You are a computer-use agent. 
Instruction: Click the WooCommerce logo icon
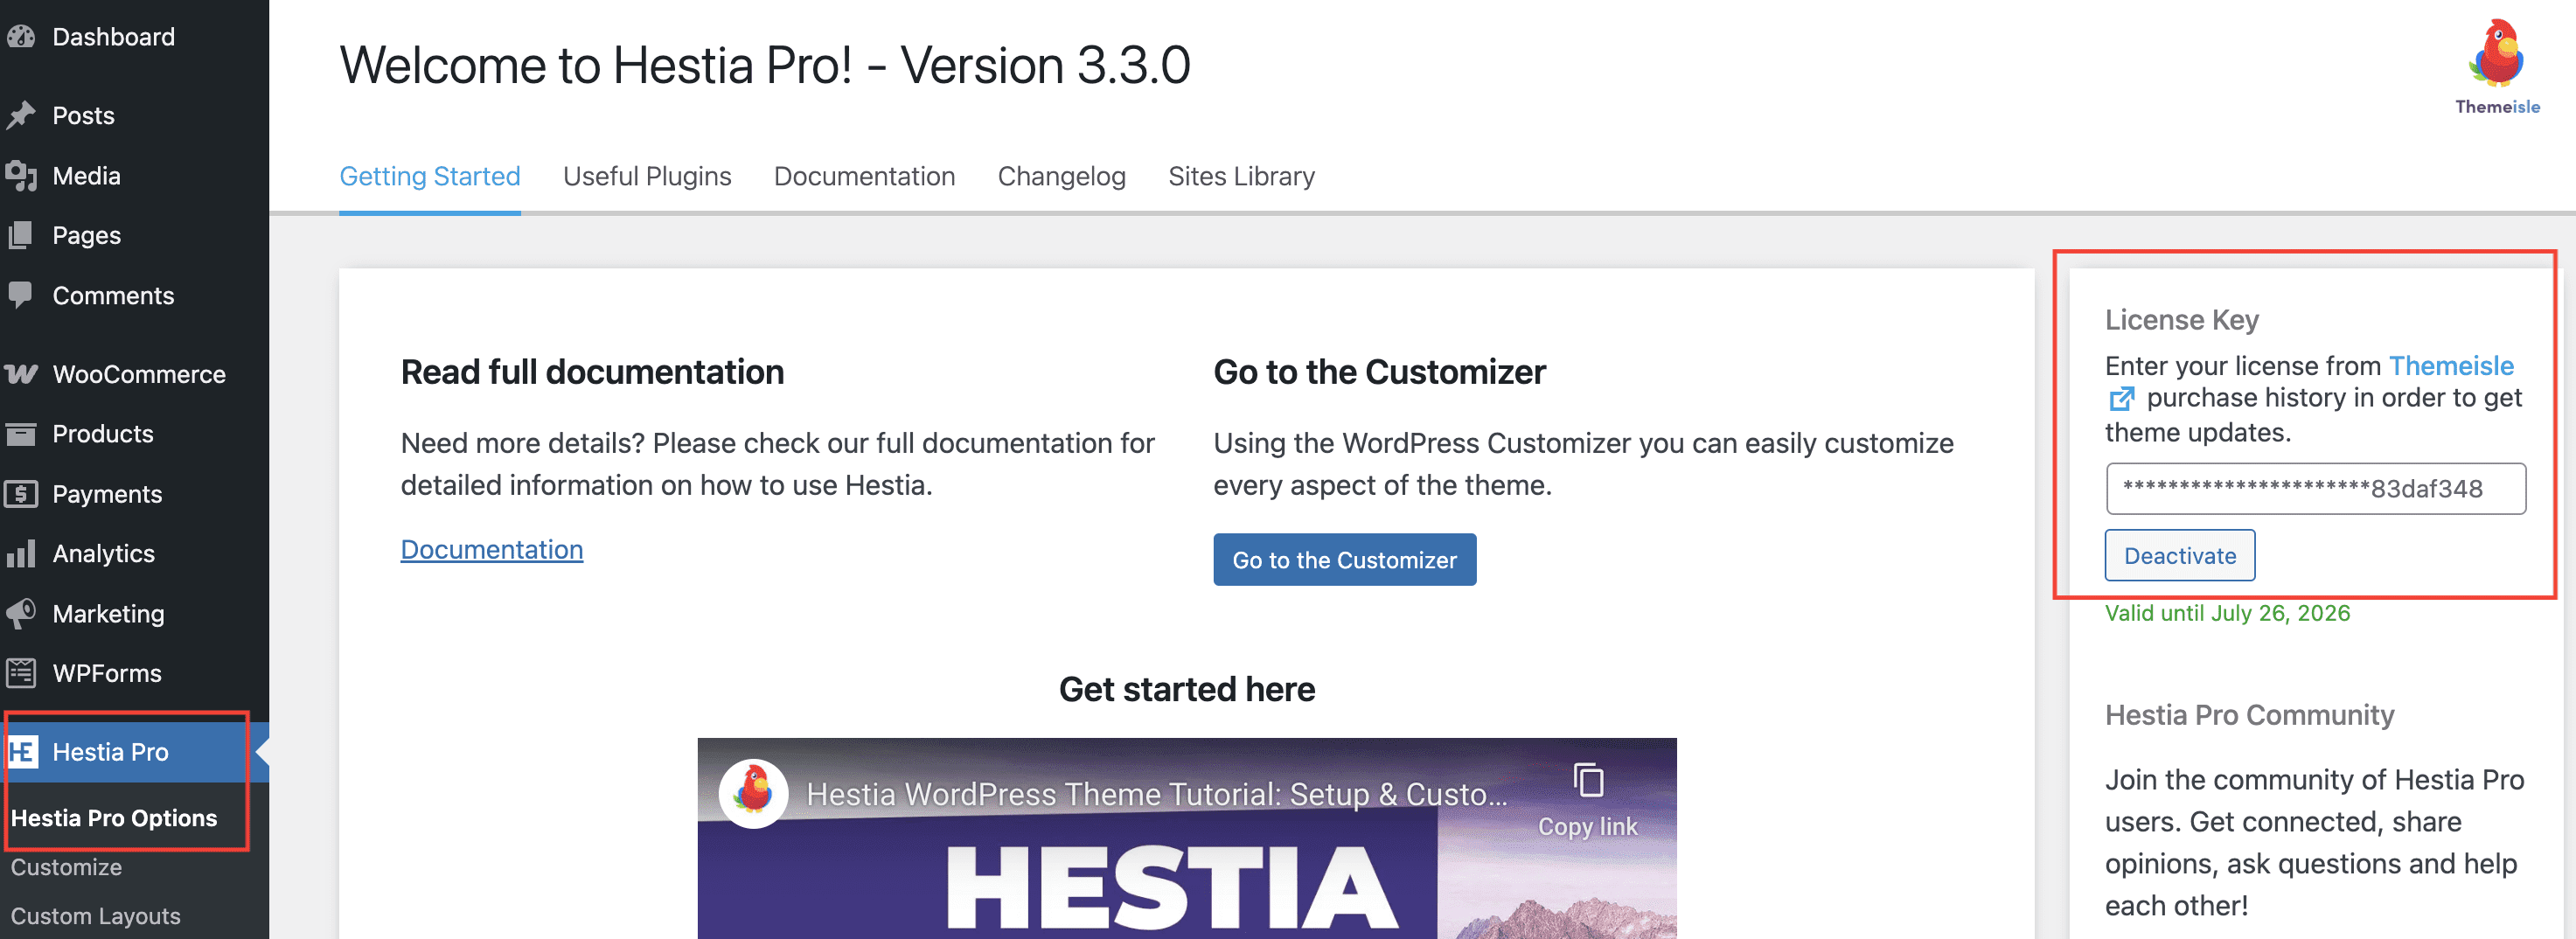tap(21, 374)
